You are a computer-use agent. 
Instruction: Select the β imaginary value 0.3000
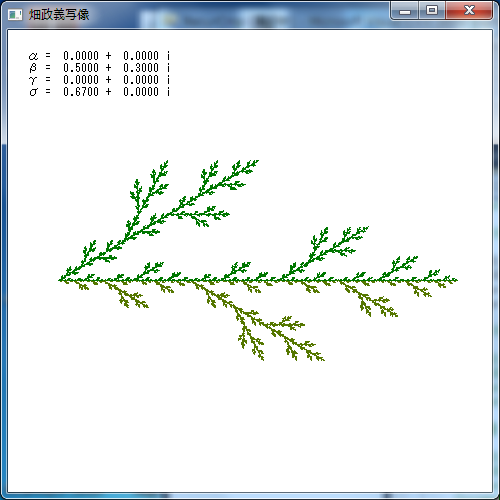[x=141, y=68]
